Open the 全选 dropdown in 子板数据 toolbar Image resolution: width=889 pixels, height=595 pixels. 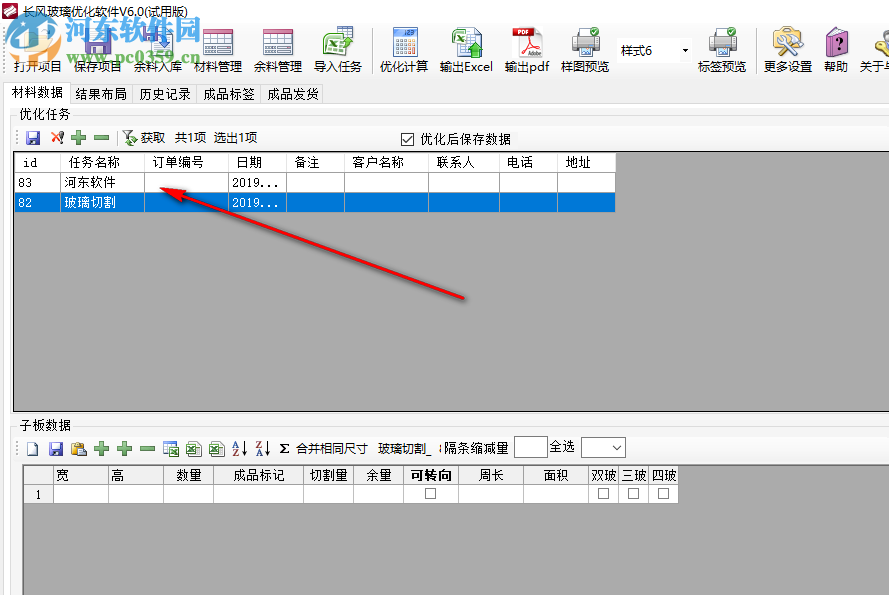coord(600,448)
